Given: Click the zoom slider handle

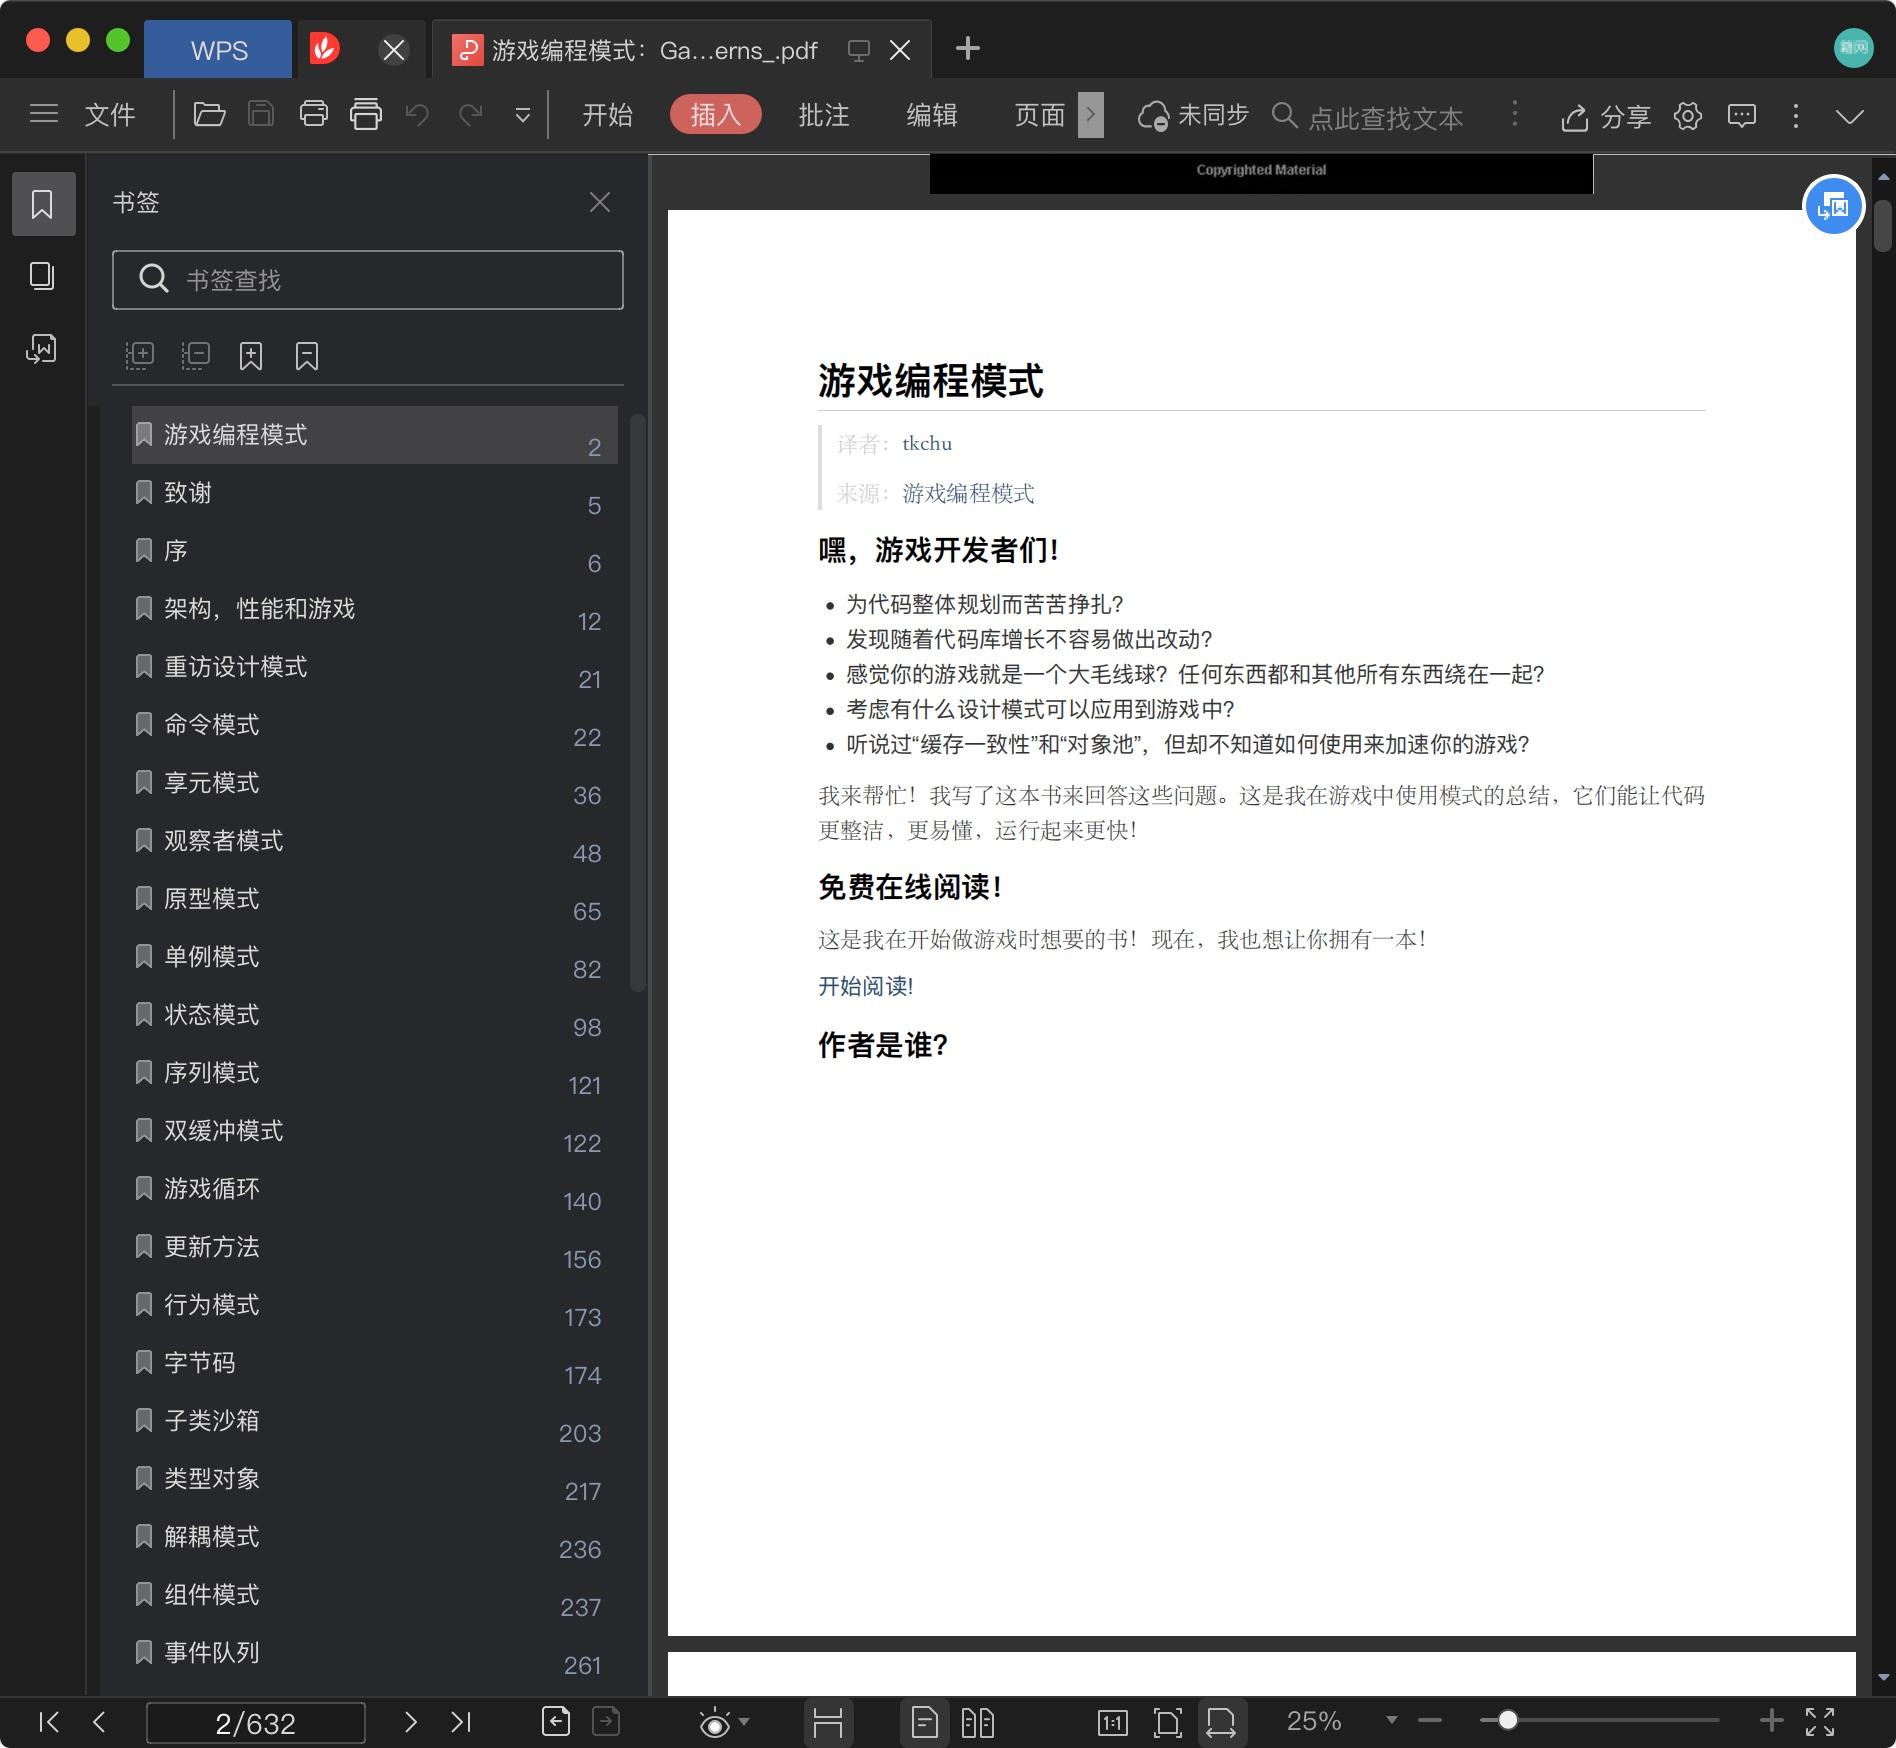Looking at the screenshot, I should [1508, 1720].
